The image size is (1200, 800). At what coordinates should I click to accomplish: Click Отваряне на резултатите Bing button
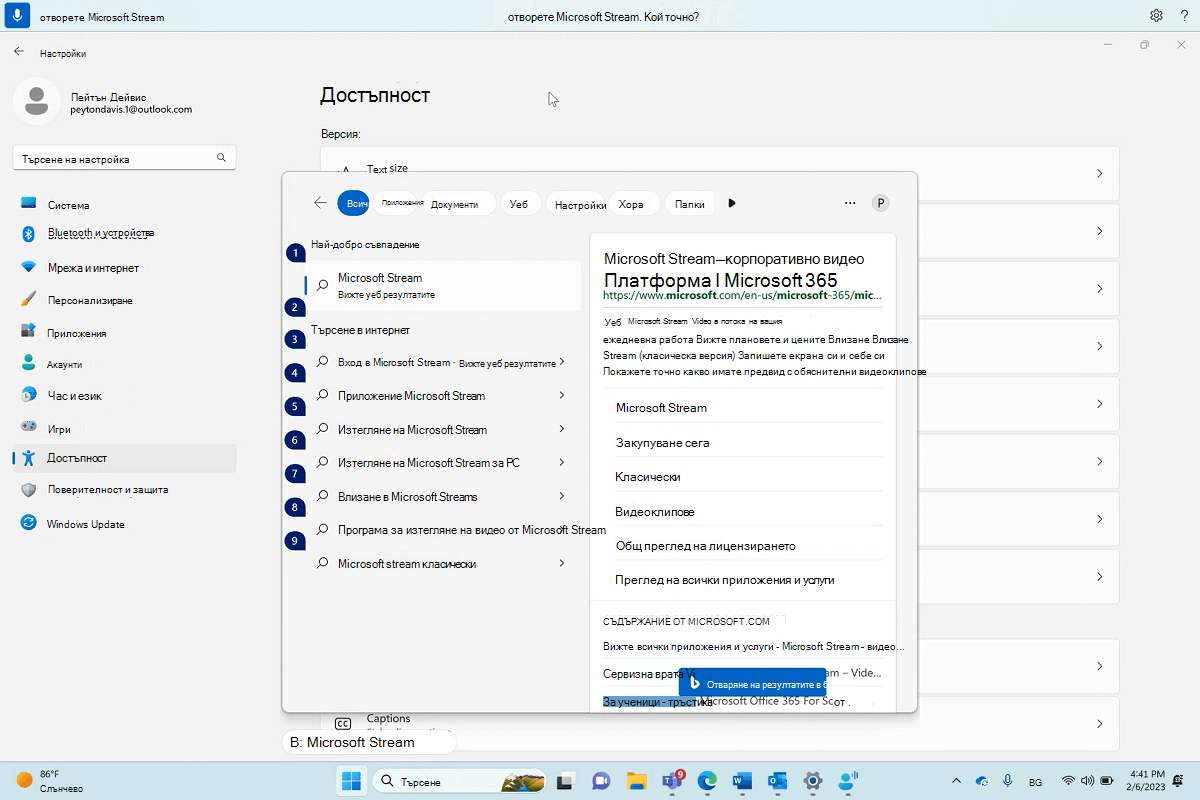(x=752, y=682)
